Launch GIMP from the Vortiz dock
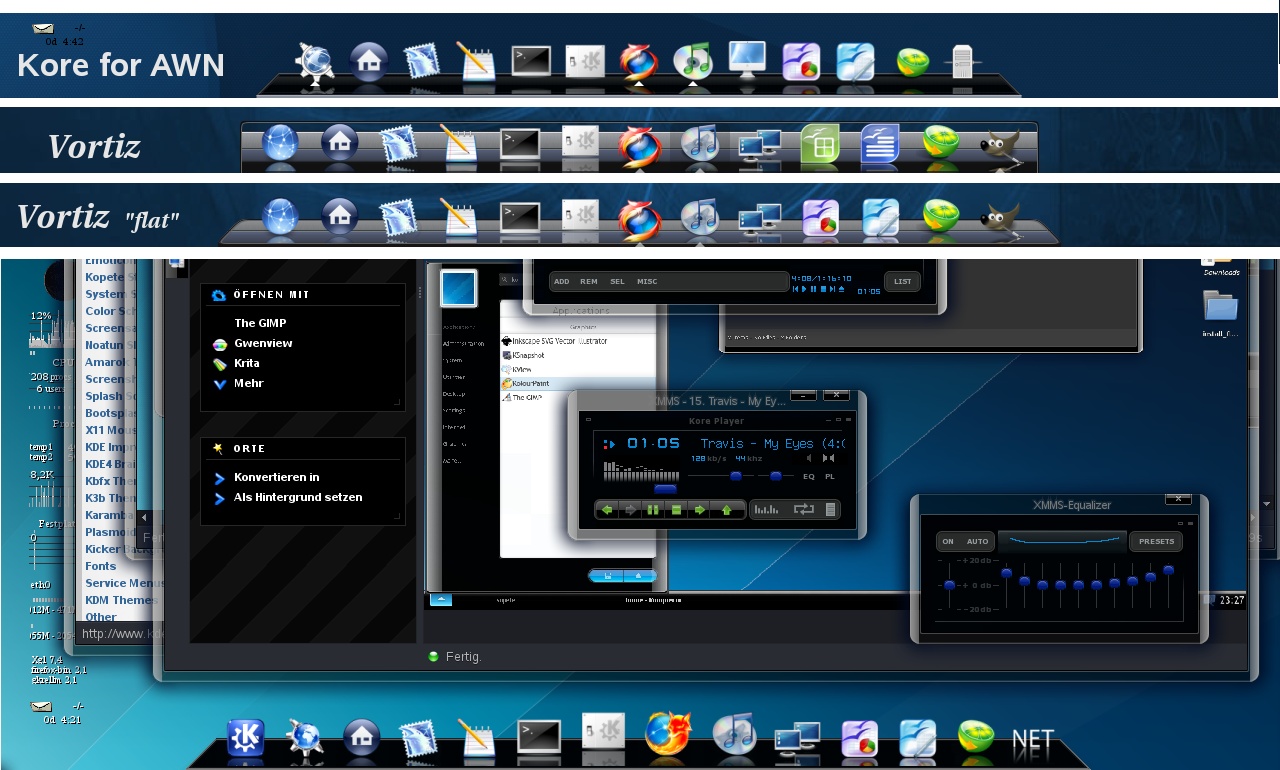 pyautogui.click(x=999, y=145)
